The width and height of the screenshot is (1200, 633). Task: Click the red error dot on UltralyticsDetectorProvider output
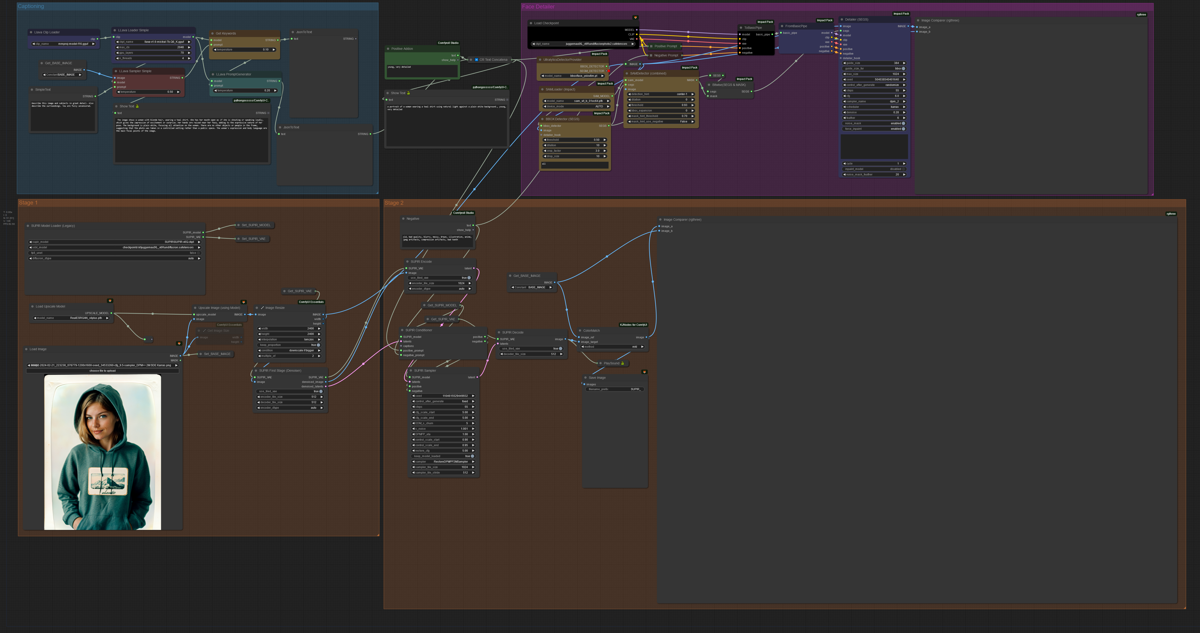(x=608, y=70)
